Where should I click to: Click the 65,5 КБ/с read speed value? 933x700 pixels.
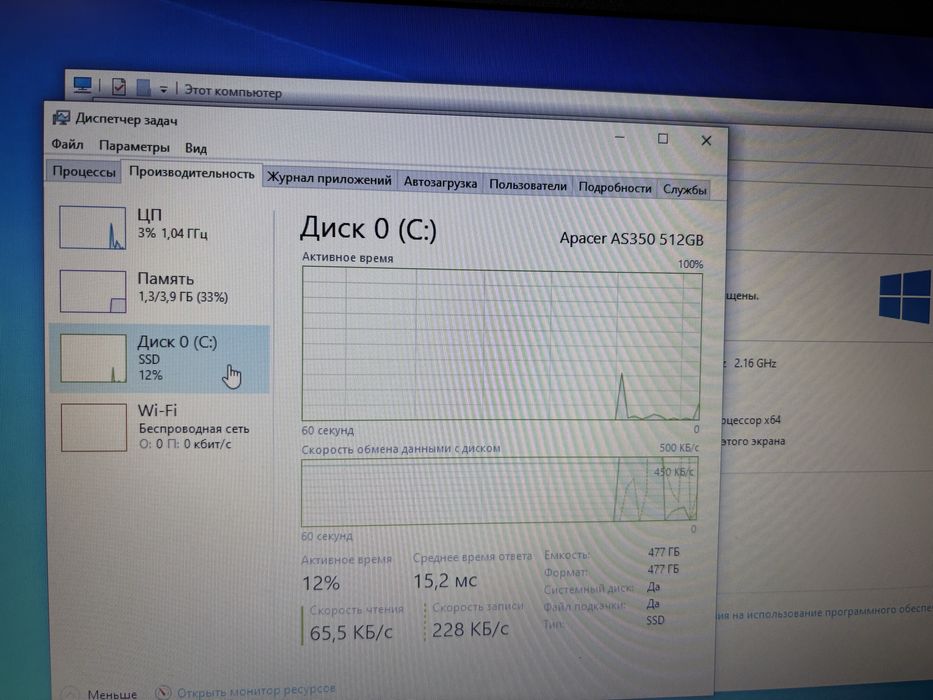351,632
